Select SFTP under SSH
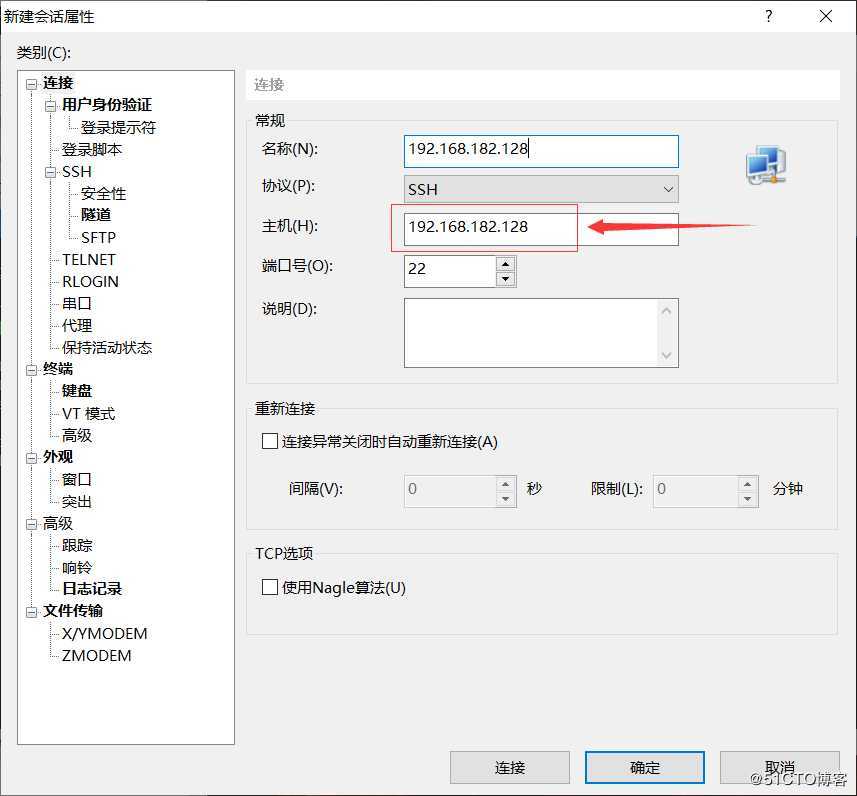Image resolution: width=857 pixels, height=796 pixels. pyautogui.click(x=98, y=237)
